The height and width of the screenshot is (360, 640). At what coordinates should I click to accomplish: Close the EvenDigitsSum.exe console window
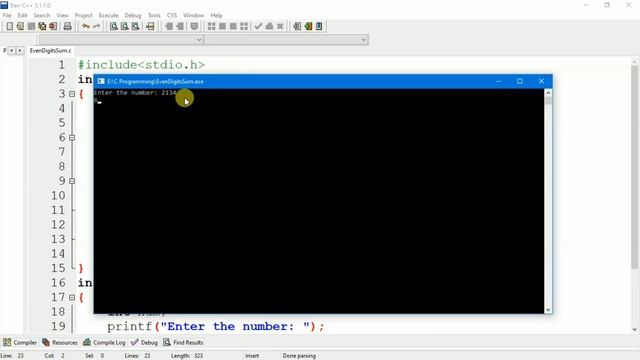click(541, 81)
